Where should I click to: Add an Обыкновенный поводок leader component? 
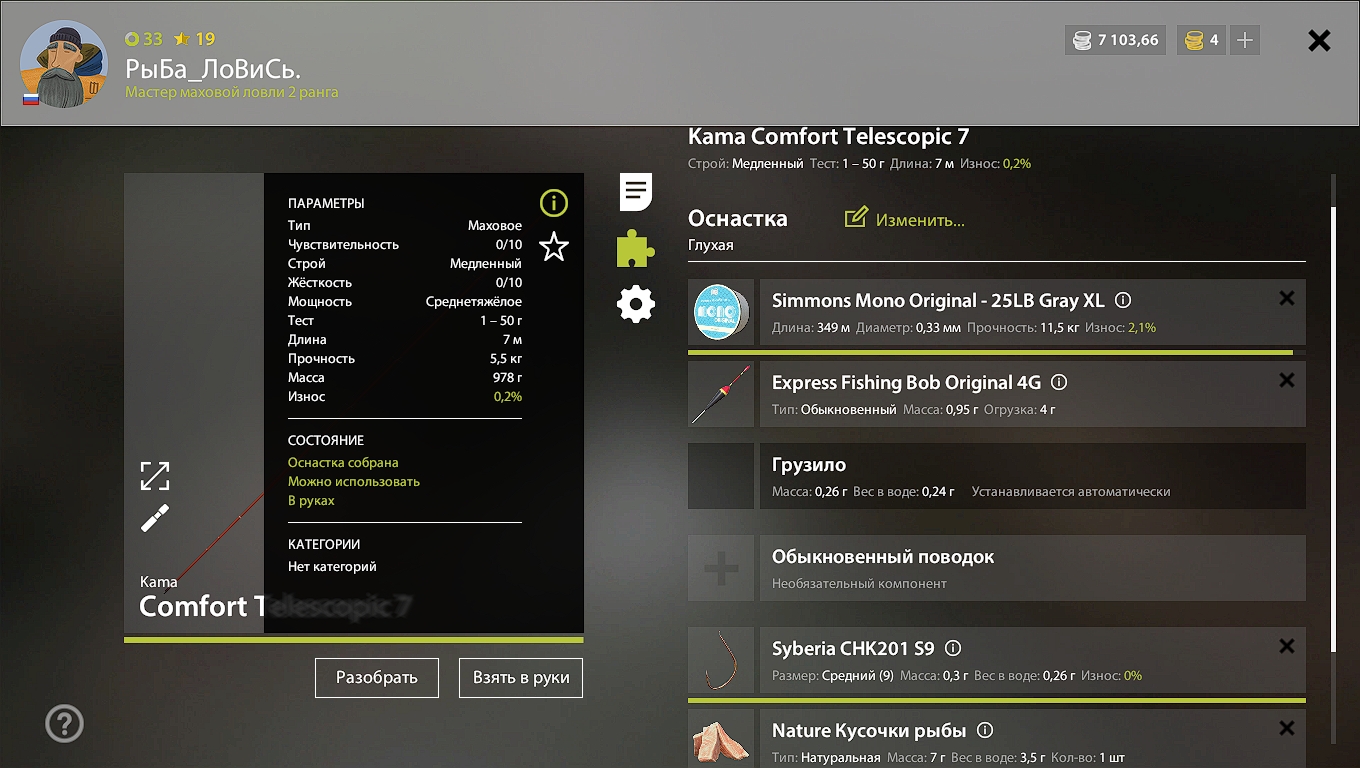[721, 569]
